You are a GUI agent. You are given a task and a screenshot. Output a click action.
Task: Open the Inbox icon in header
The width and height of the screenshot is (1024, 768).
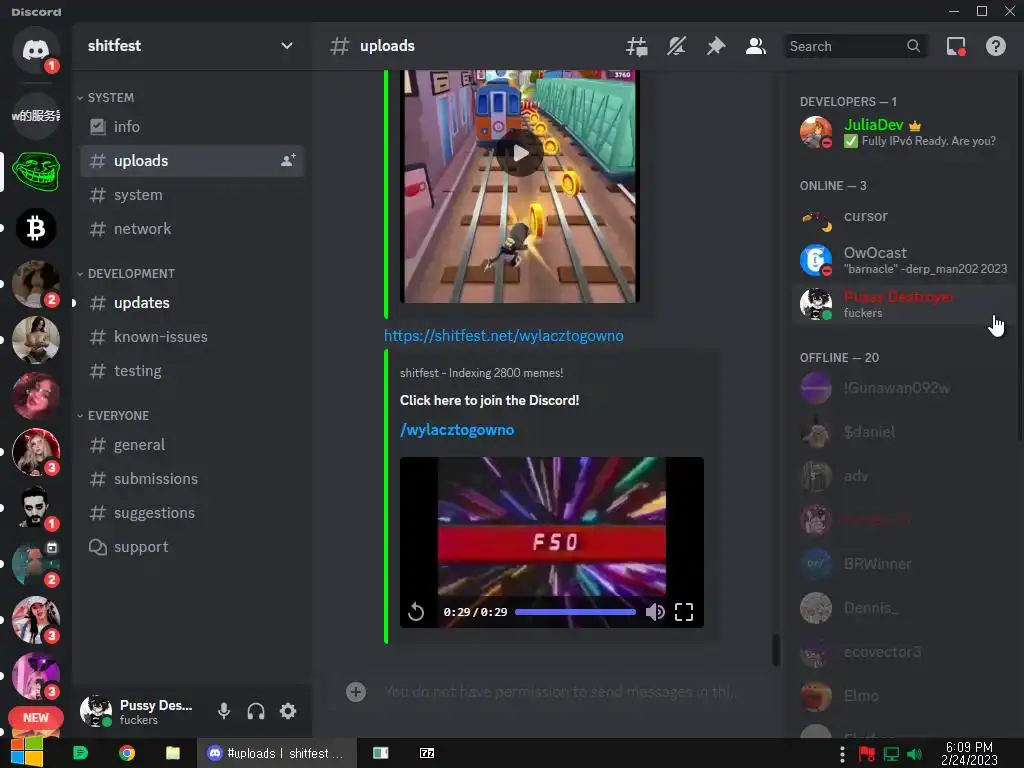pyautogui.click(x=956, y=46)
